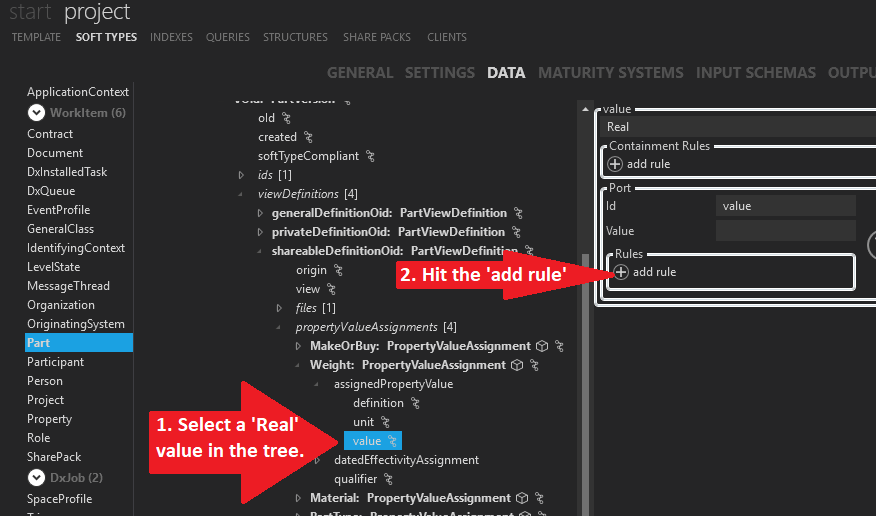Select the ApplicationContext soft type
Image resolution: width=876 pixels, height=516 pixels.
[x=78, y=92]
